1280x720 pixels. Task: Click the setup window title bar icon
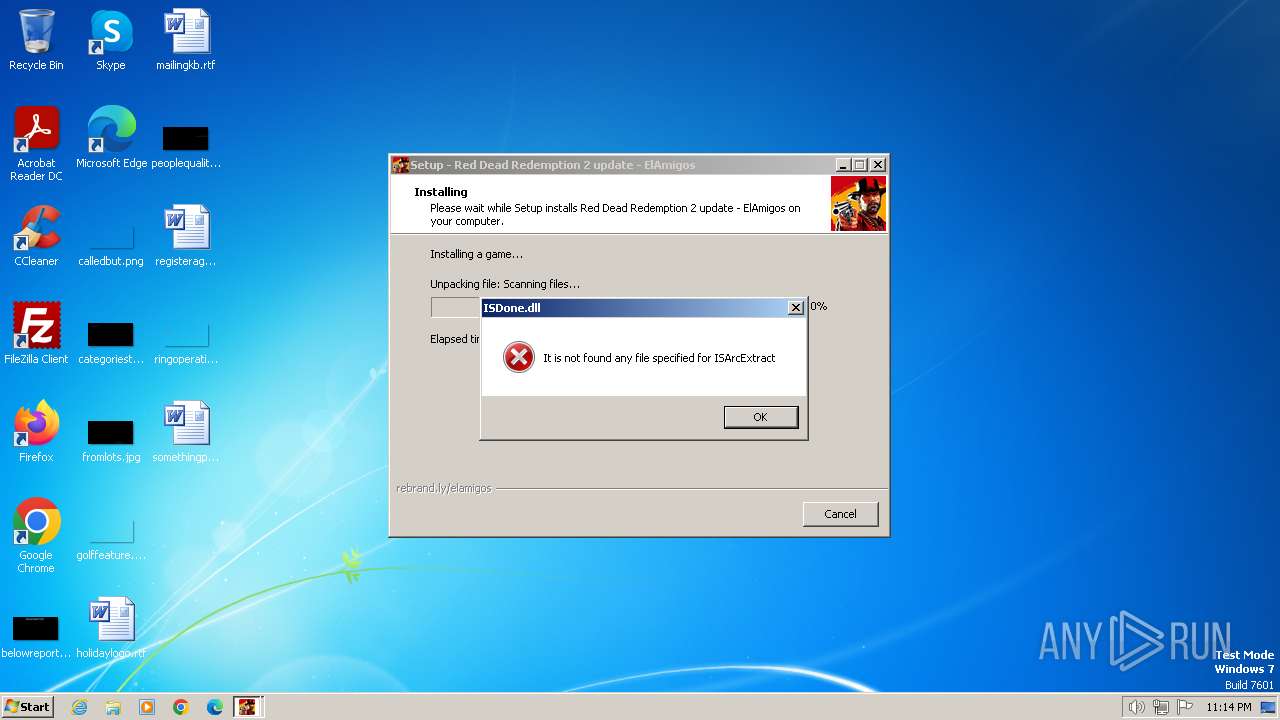click(401, 165)
